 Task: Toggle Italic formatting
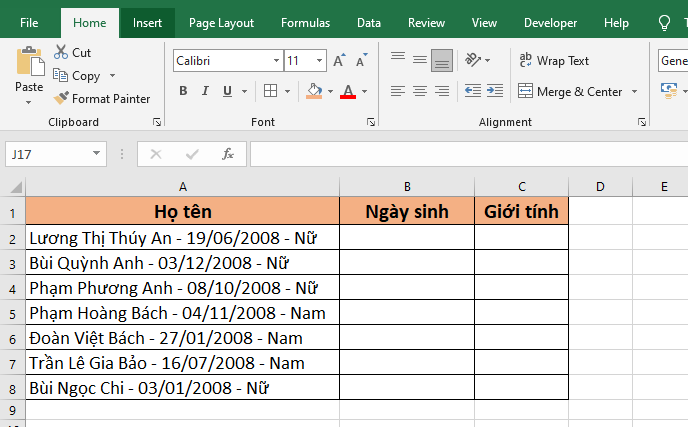(206, 91)
